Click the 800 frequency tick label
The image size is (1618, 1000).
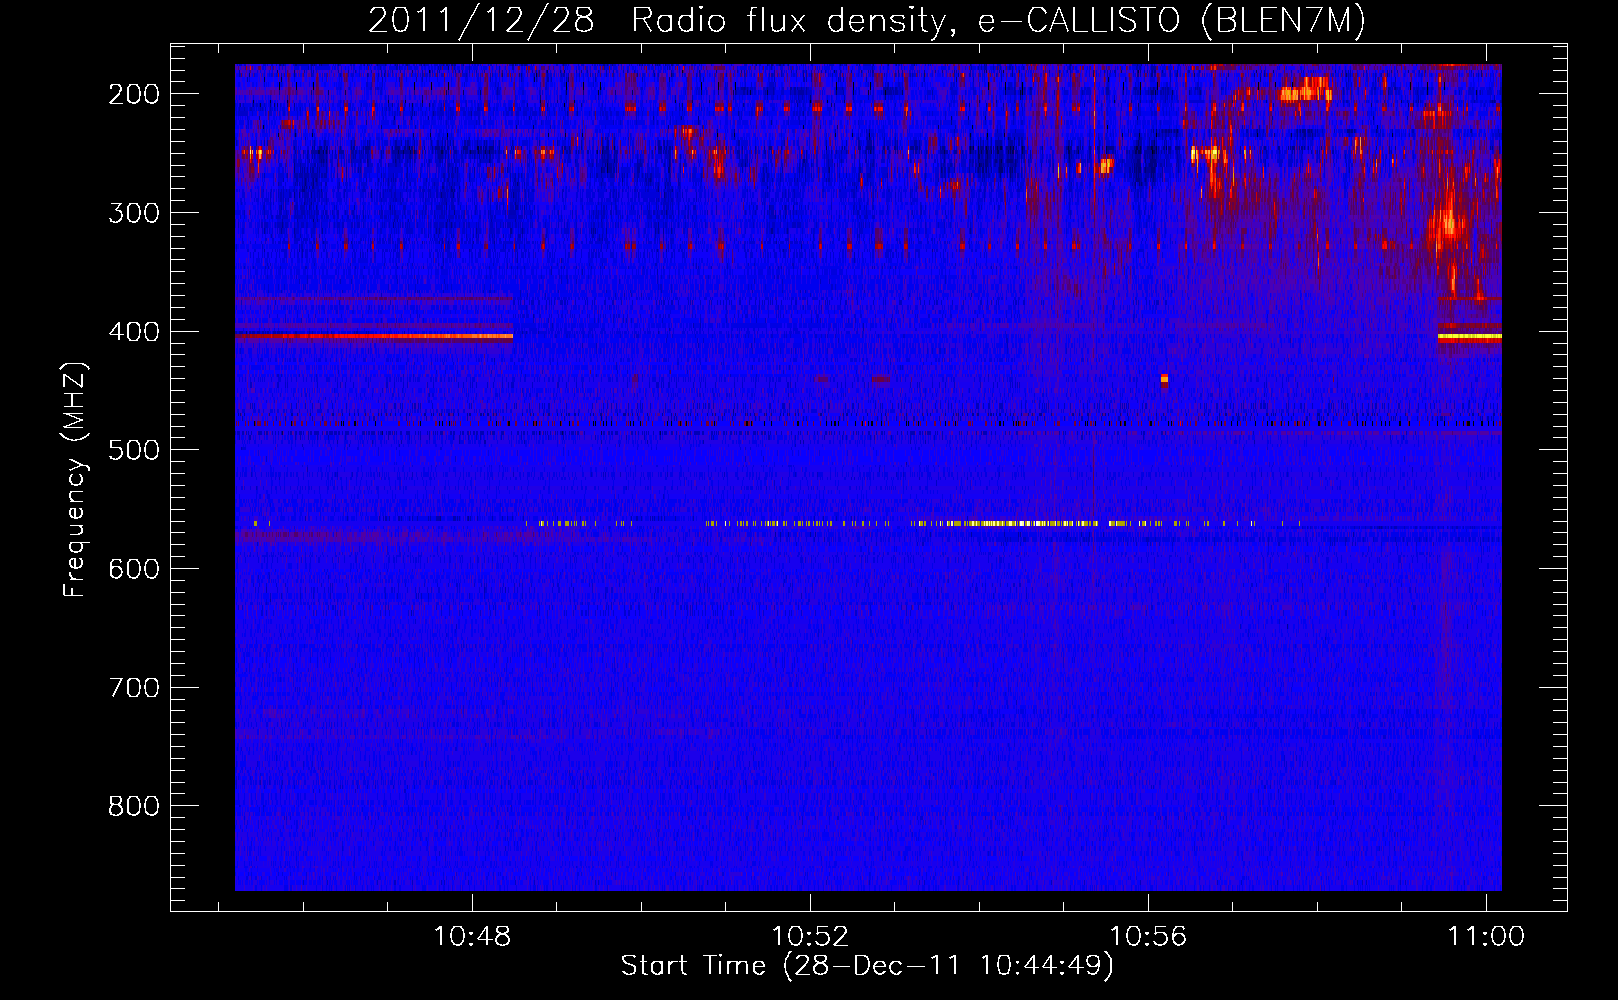tap(134, 806)
